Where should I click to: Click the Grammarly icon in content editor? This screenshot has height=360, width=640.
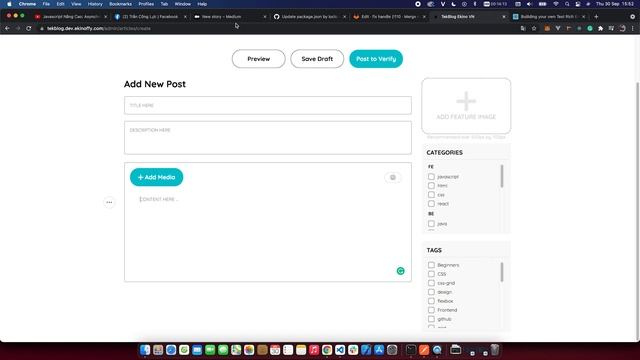tap(400, 271)
